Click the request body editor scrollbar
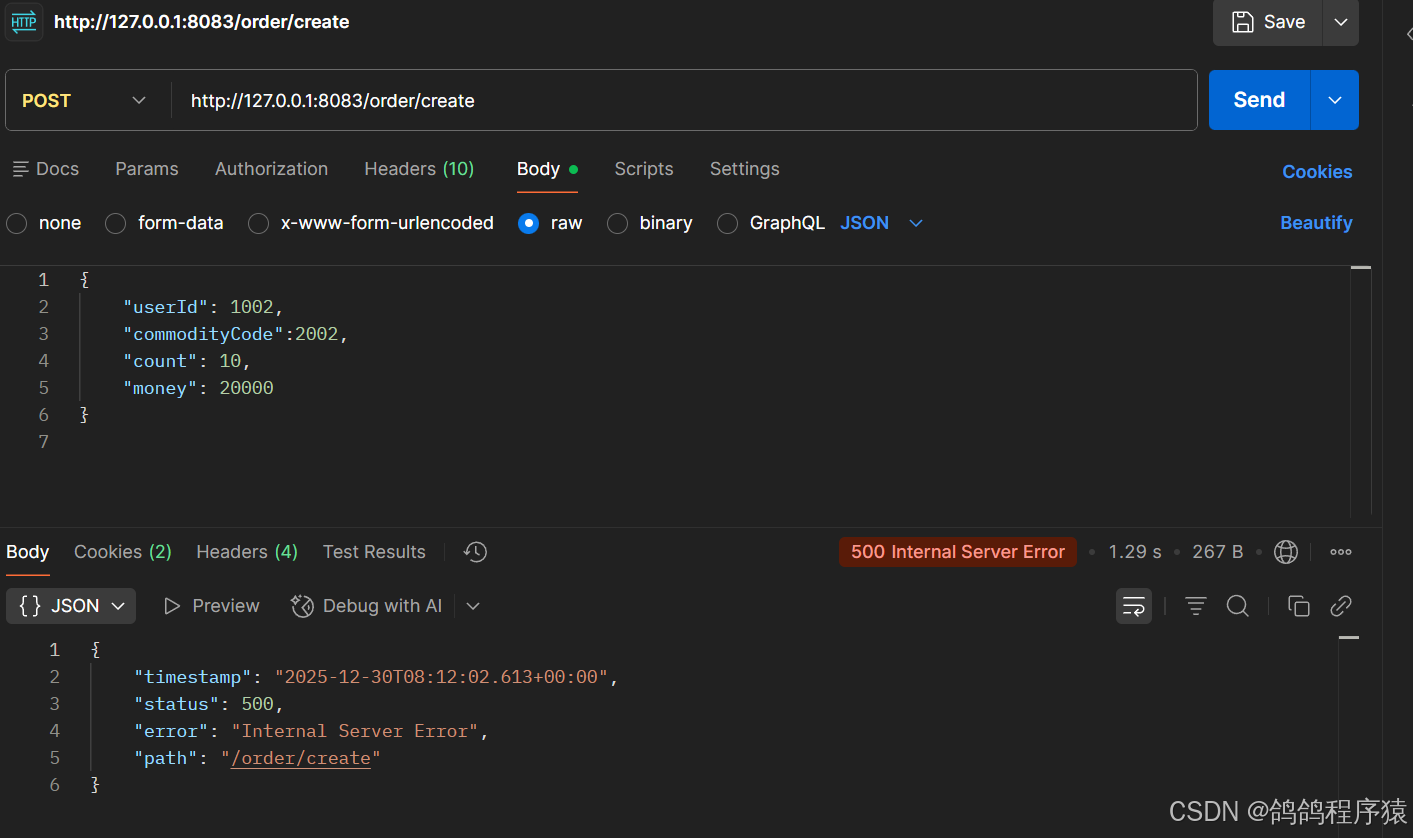This screenshot has height=838, width=1413. [1361, 391]
